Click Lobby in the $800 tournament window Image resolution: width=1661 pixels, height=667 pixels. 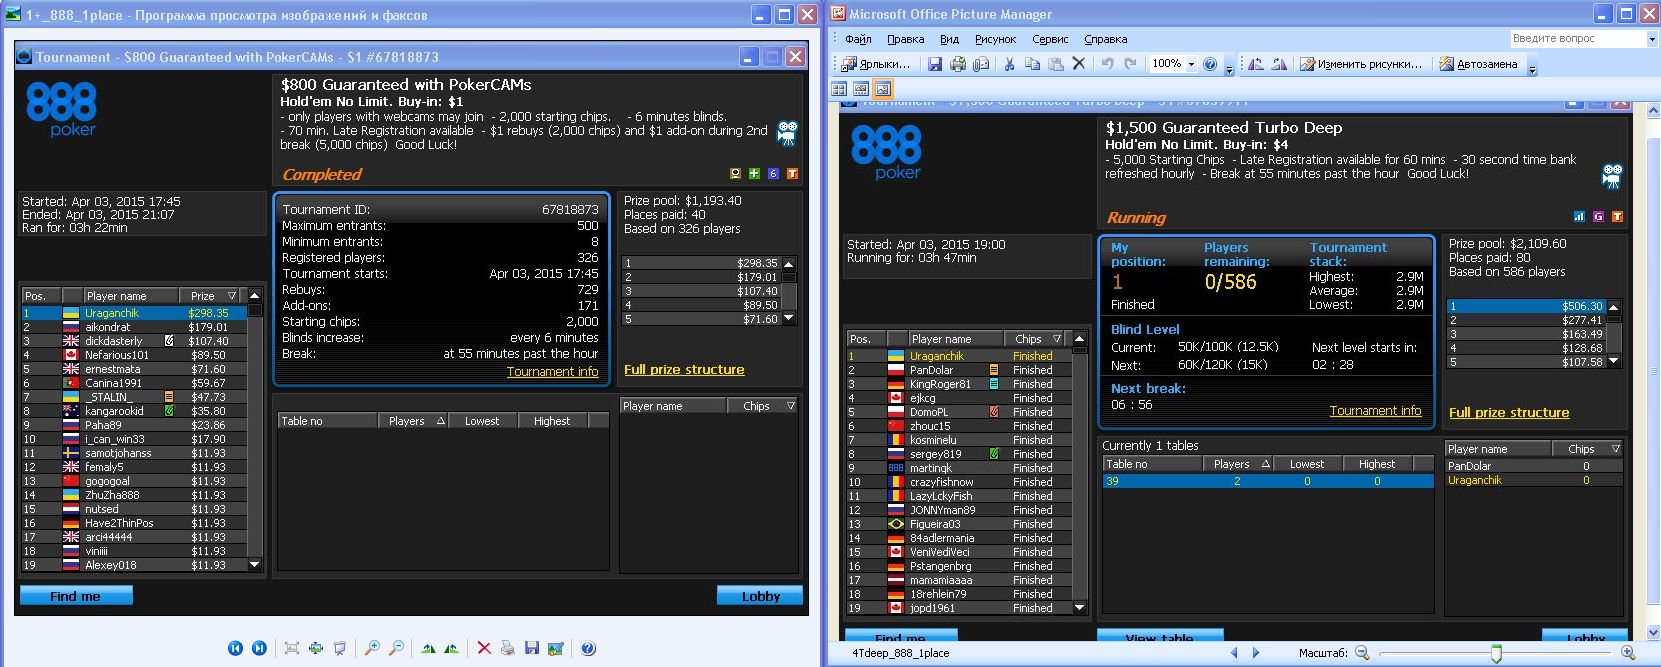pyautogui.click(x=760, y=596)
